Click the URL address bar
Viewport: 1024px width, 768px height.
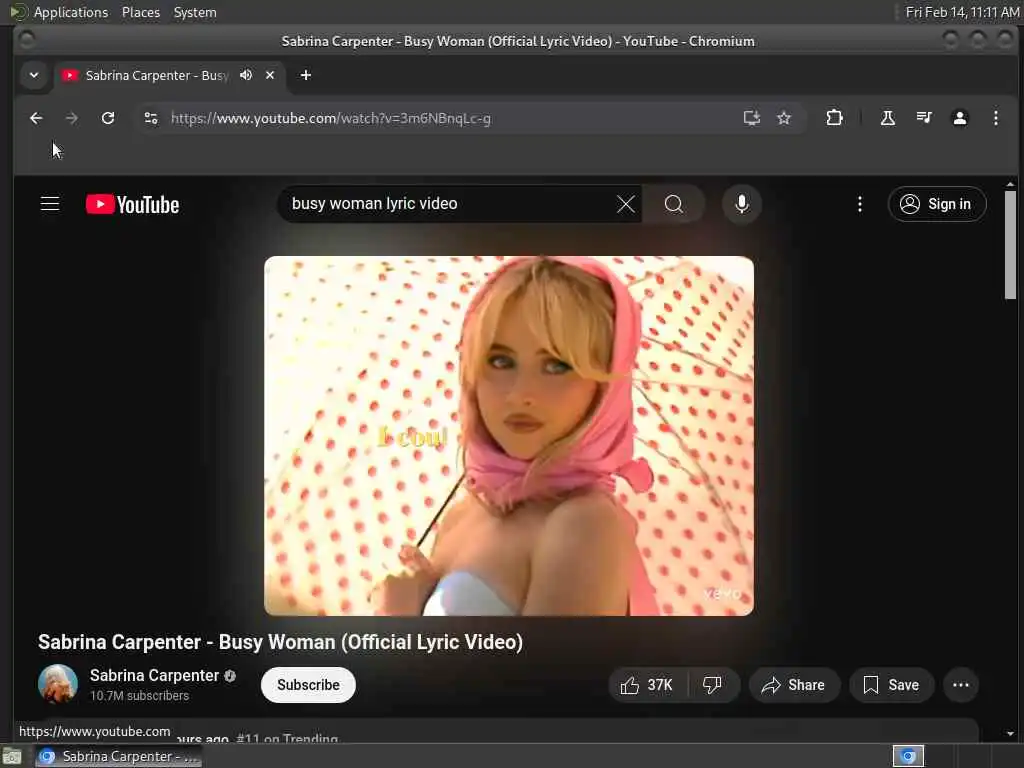point(451,118)
